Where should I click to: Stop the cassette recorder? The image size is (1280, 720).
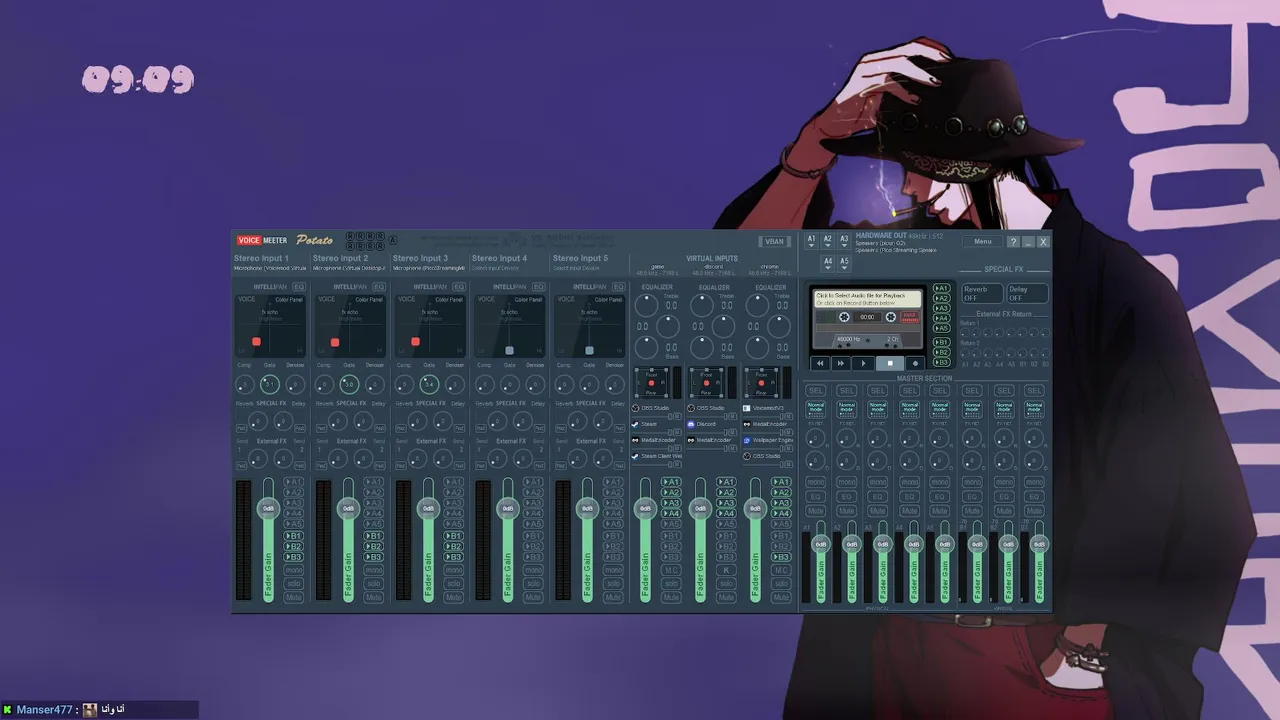[890, 363]
